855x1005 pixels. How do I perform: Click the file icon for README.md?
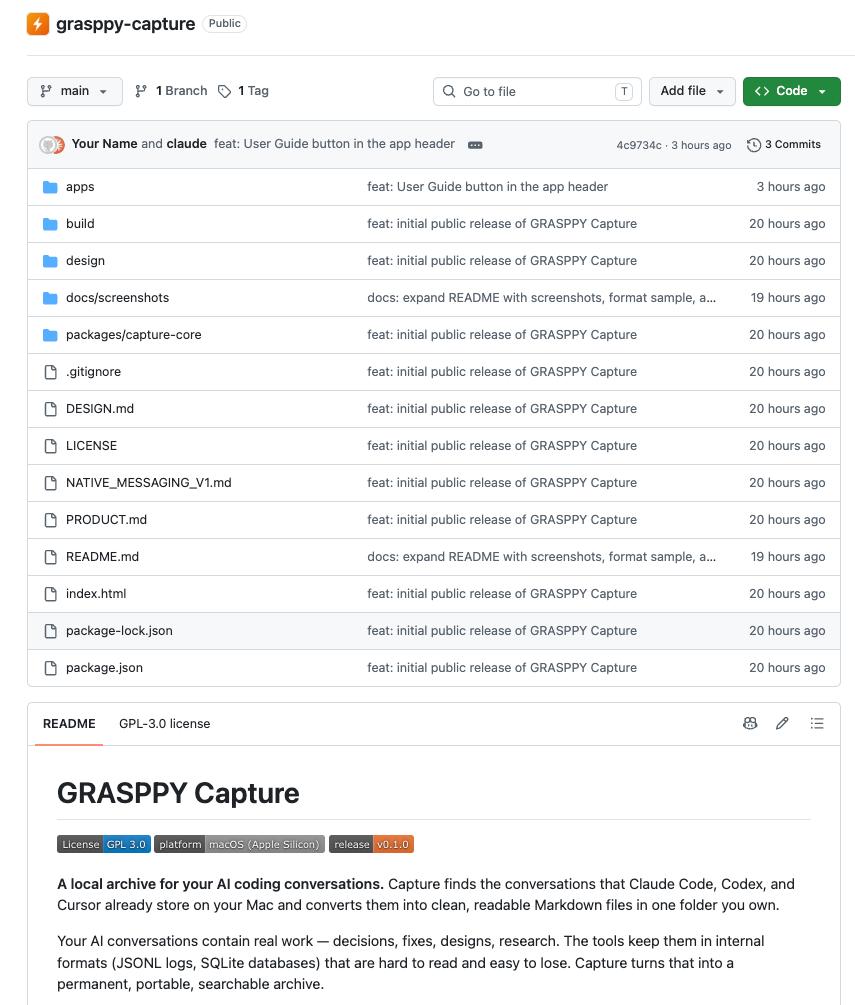pyautogui.click(x=50, y=557)
